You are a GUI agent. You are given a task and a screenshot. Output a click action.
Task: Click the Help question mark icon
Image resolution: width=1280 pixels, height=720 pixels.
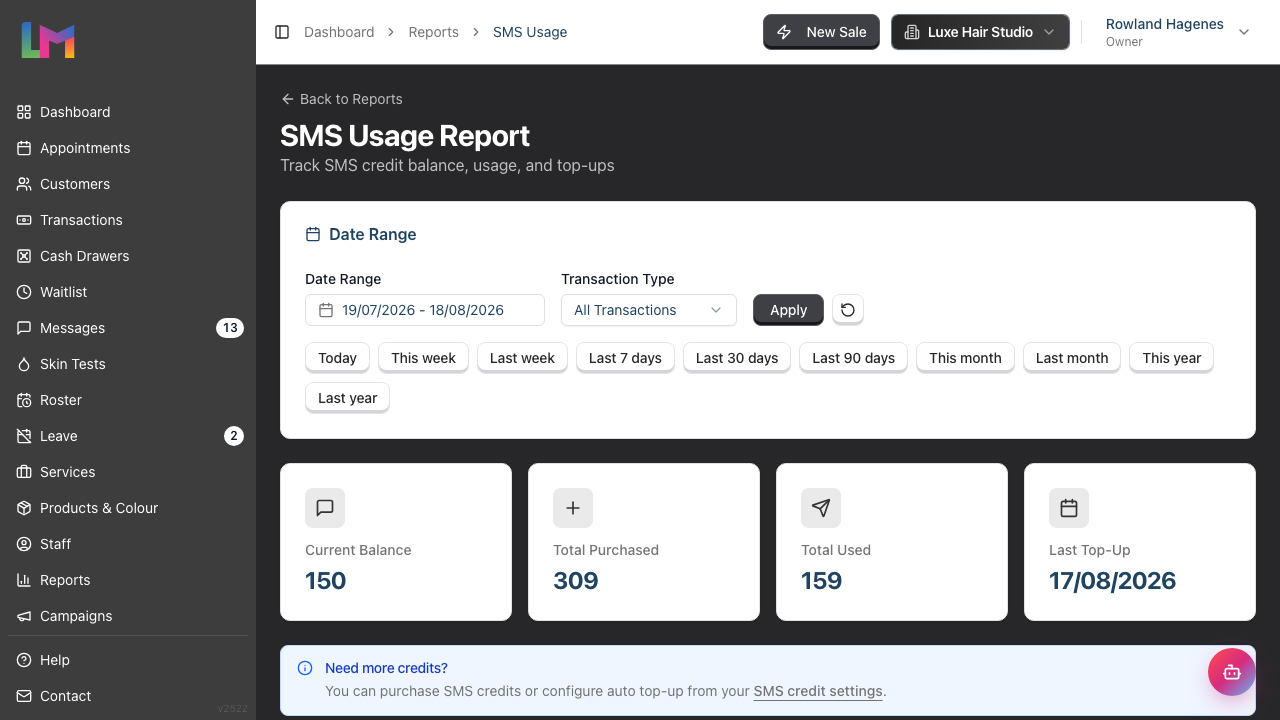click(x=24, y=660)
